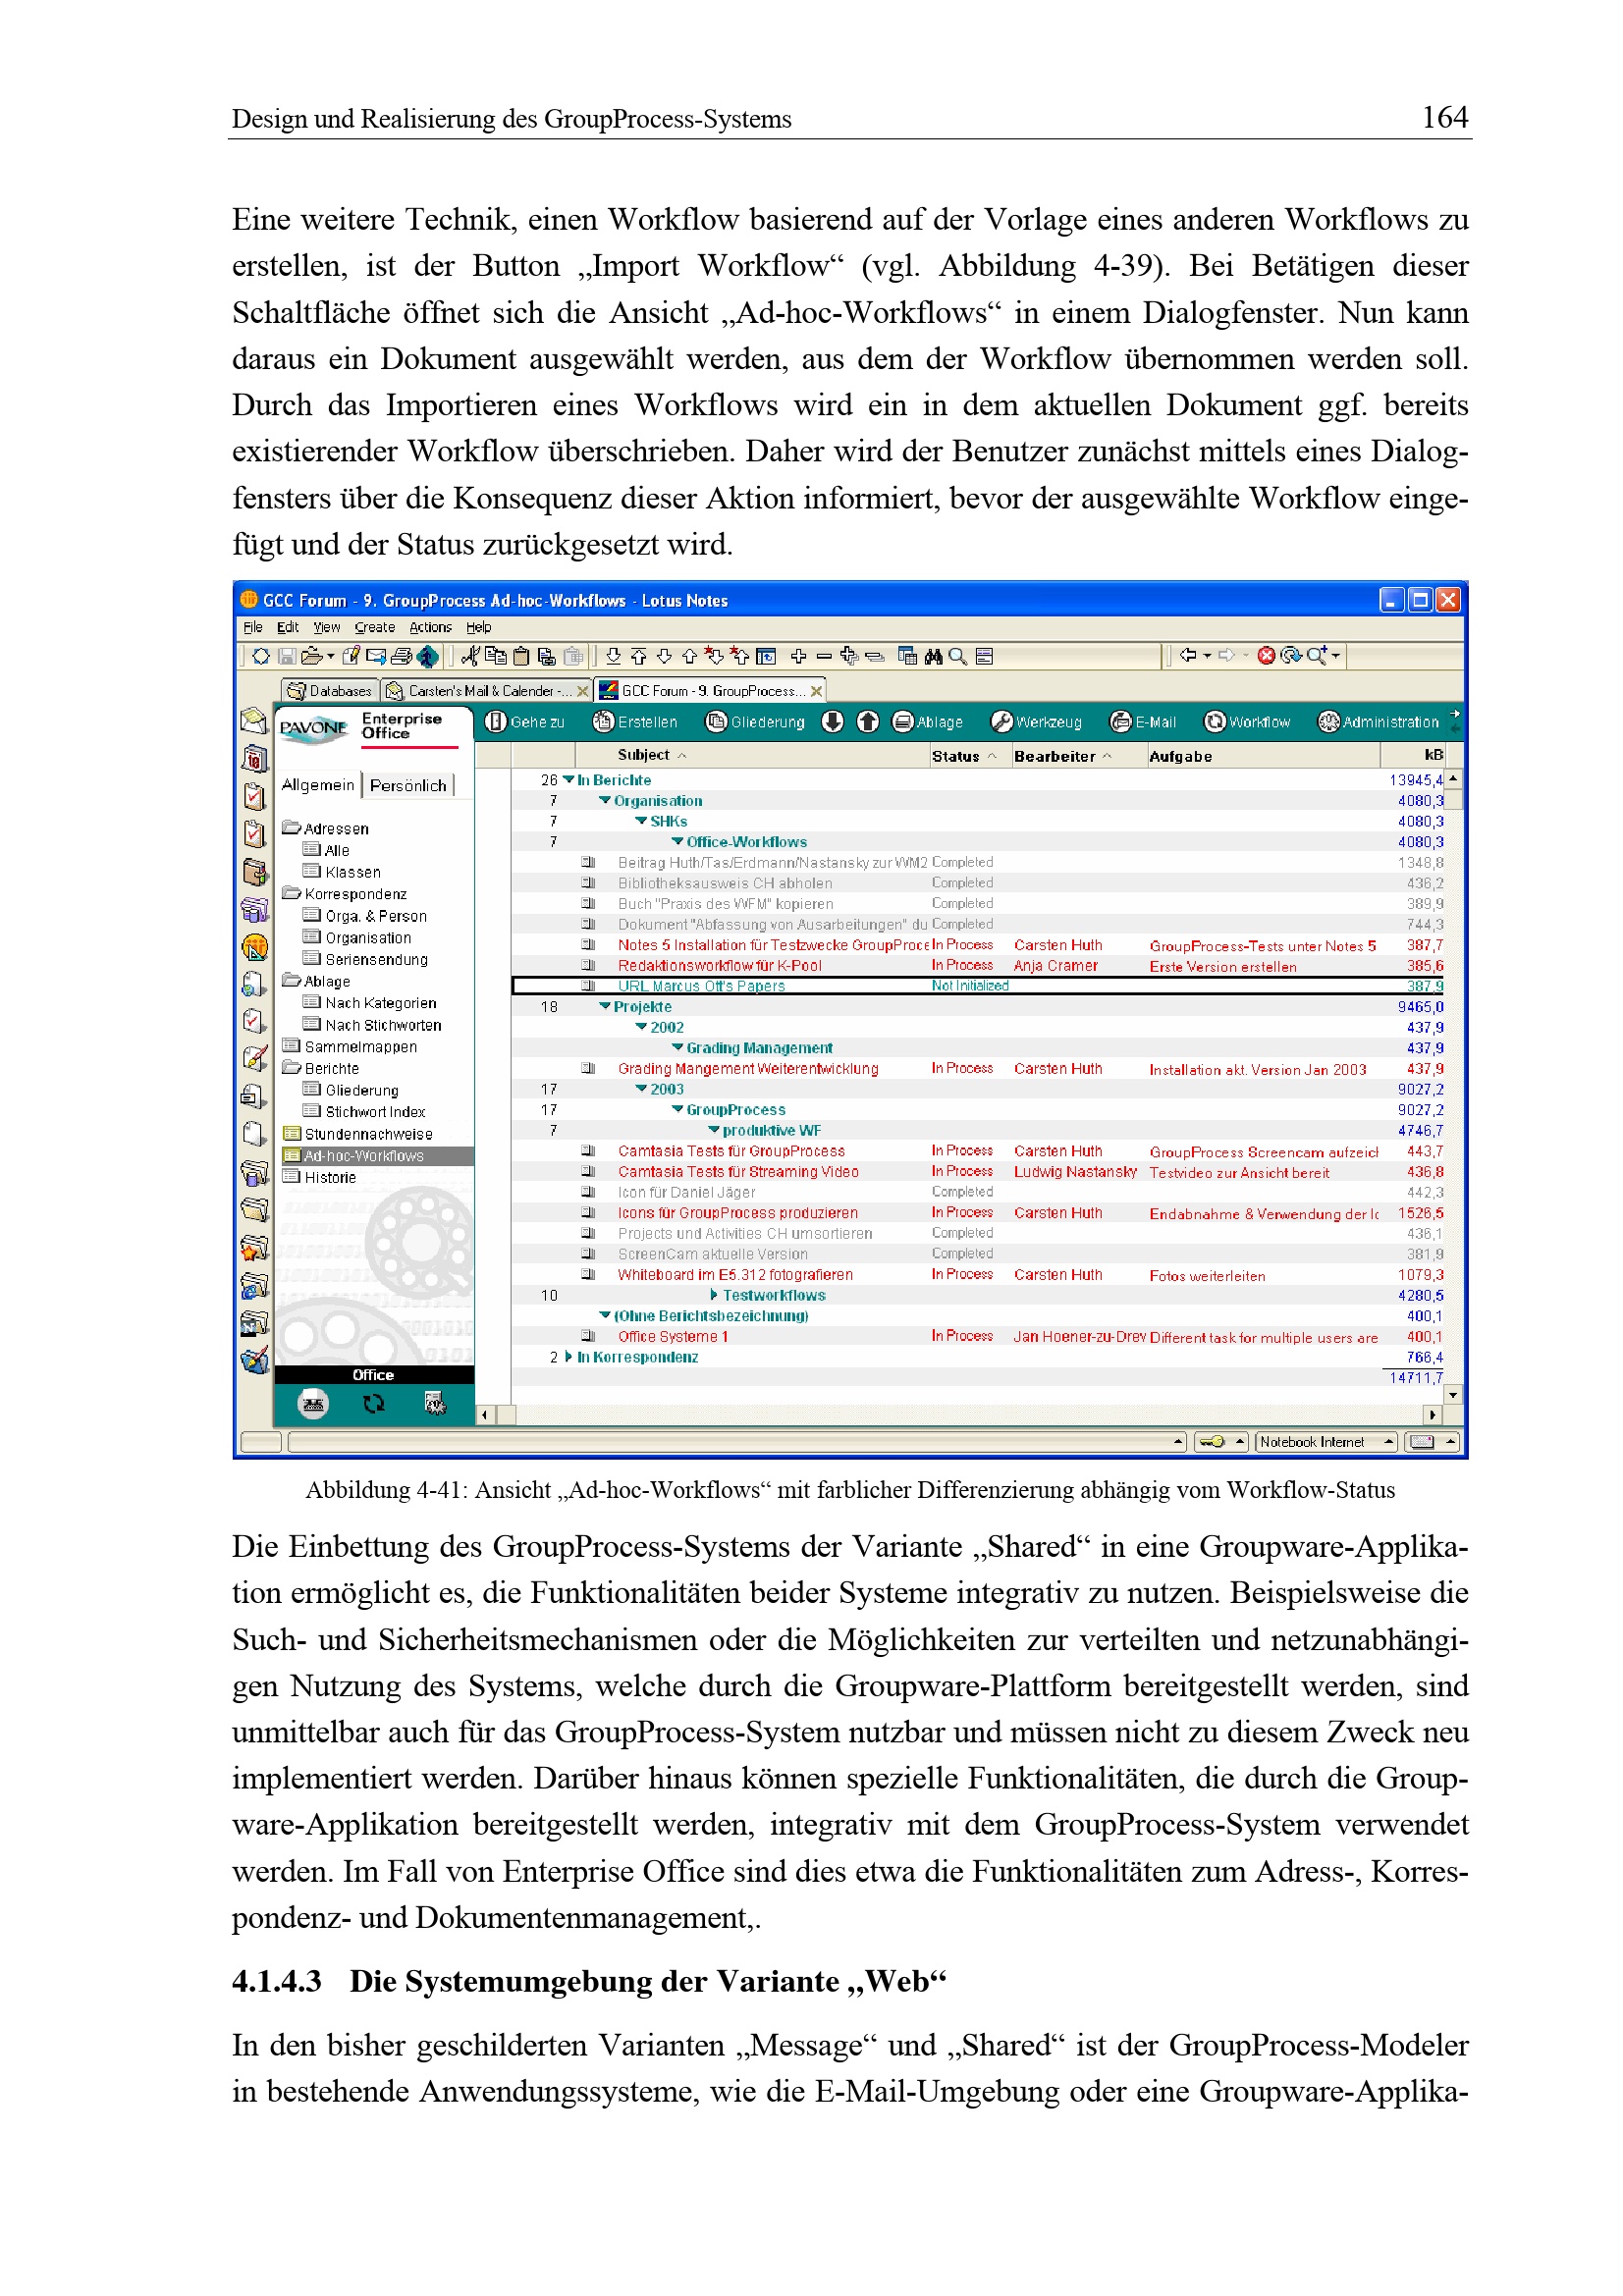Switch to the Persönlich tab
This screenshot has width=1623, height=2296.
click(x=408, y=785)
